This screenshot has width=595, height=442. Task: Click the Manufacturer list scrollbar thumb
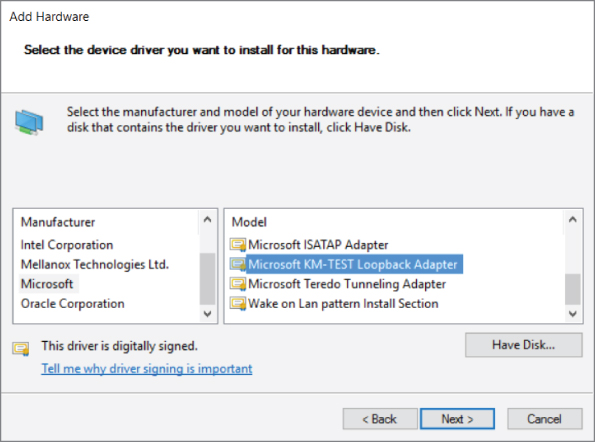[x=208, y=278]
